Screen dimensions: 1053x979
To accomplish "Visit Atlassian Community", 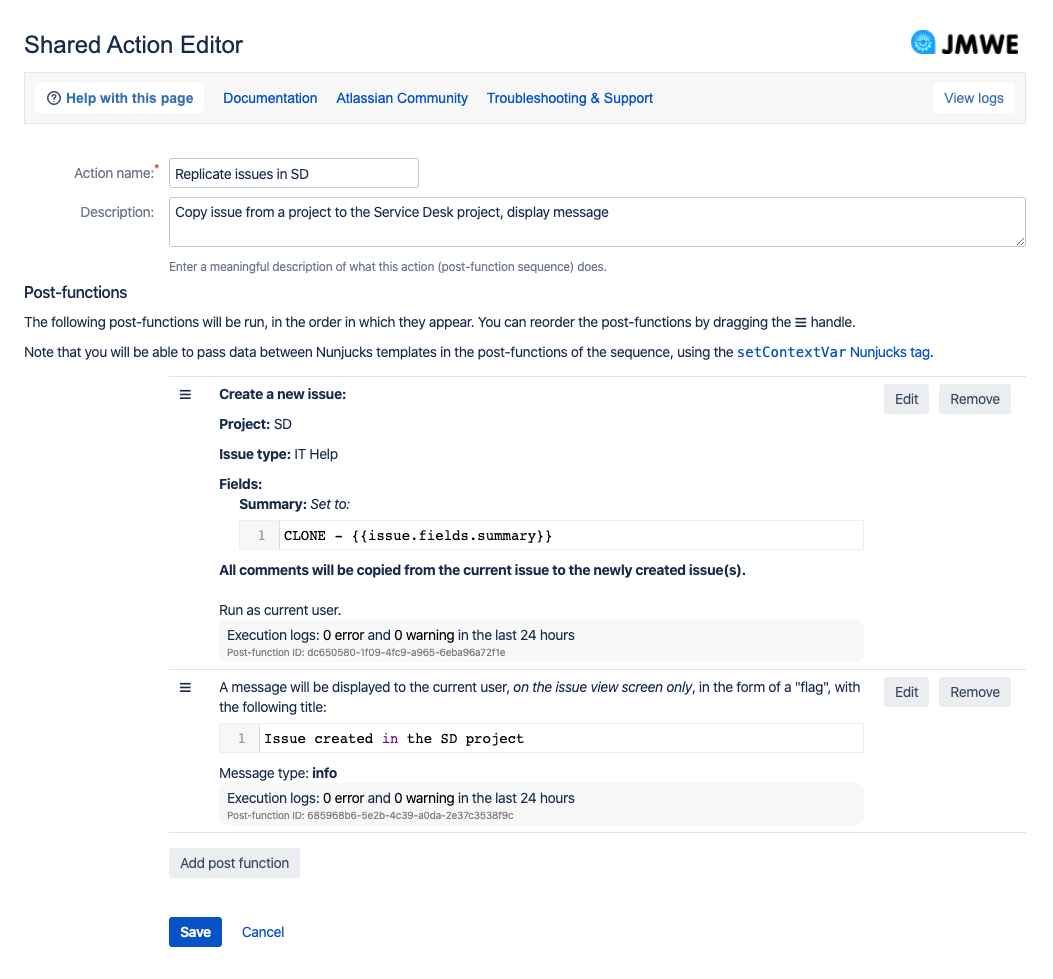I will [401, 97].
